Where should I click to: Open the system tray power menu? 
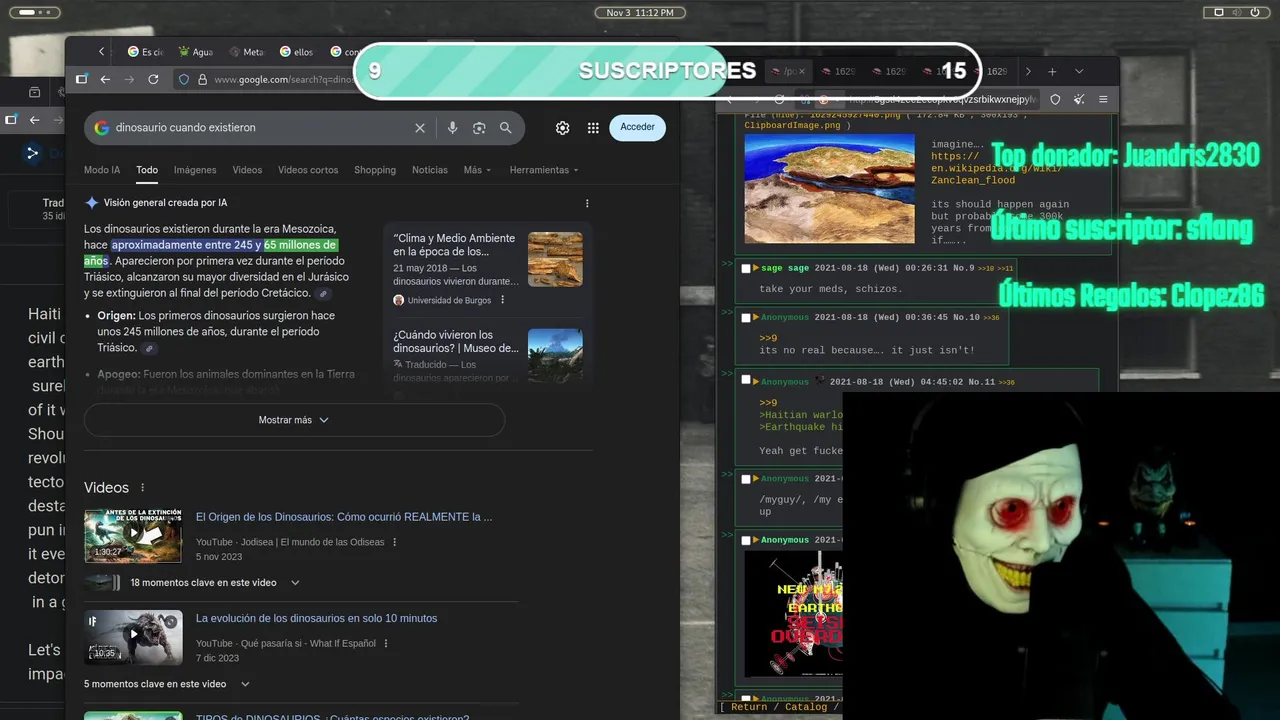1256,12
